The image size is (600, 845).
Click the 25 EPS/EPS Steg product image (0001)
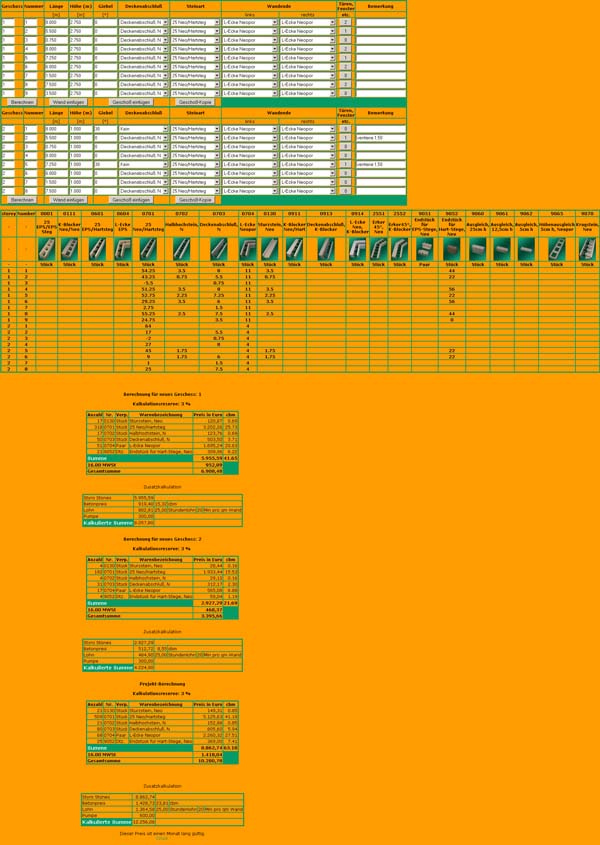click(46, 249)
